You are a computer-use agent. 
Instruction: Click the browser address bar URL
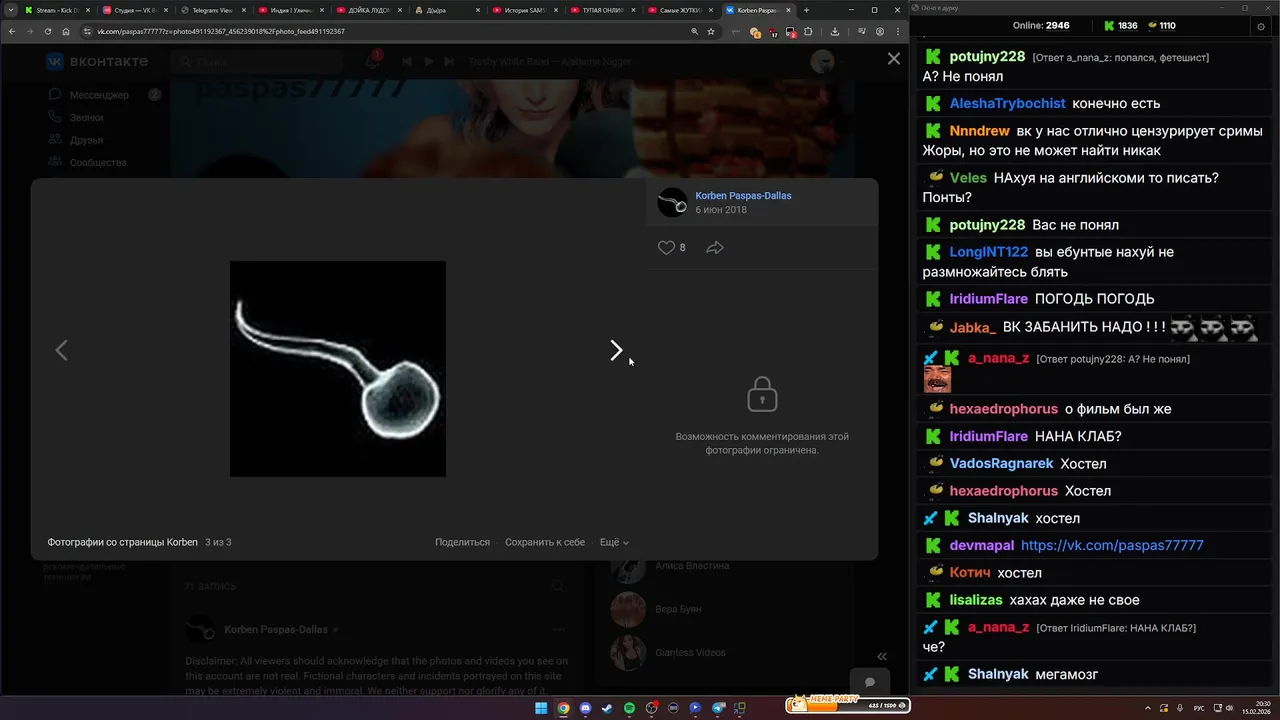(x=220, y=31)
